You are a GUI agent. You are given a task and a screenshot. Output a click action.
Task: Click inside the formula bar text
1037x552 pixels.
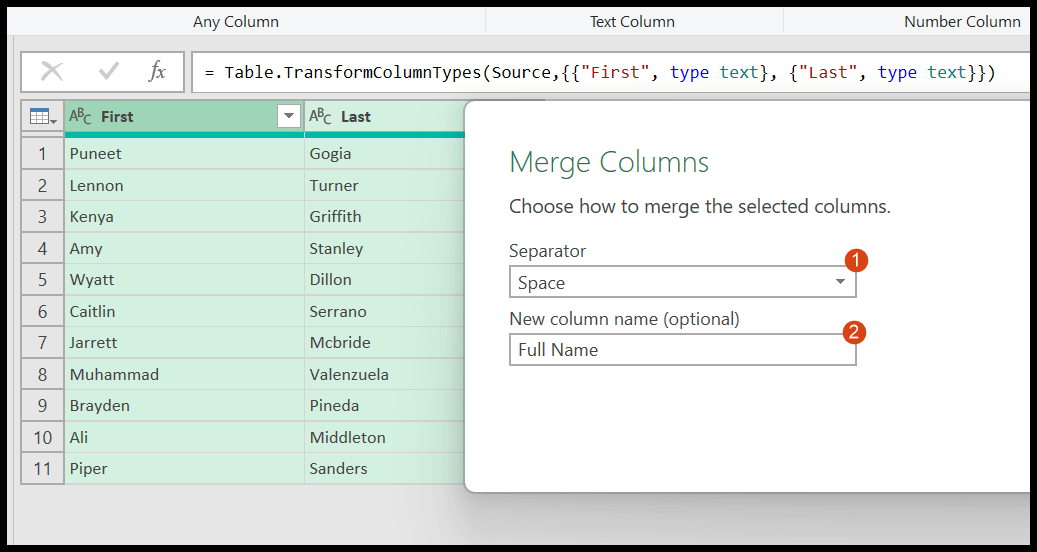tap(599, 72)
